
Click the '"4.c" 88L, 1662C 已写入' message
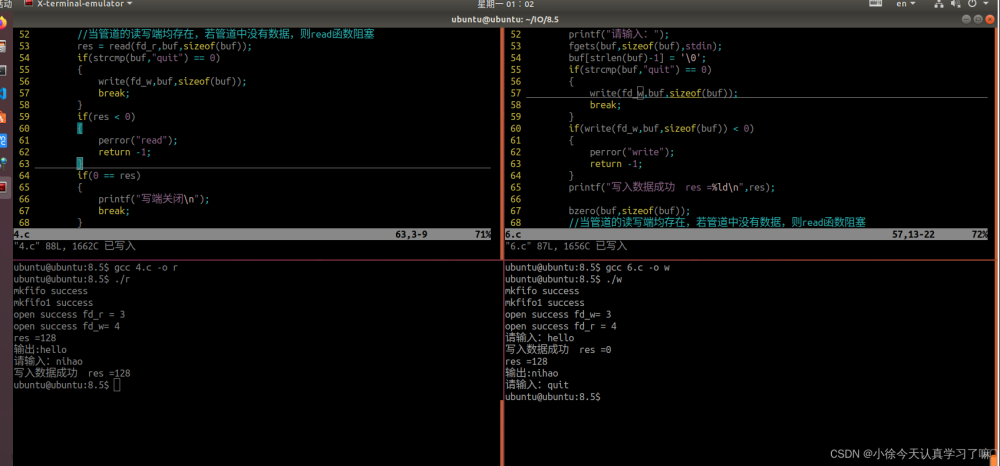click(x=74, y=246)
